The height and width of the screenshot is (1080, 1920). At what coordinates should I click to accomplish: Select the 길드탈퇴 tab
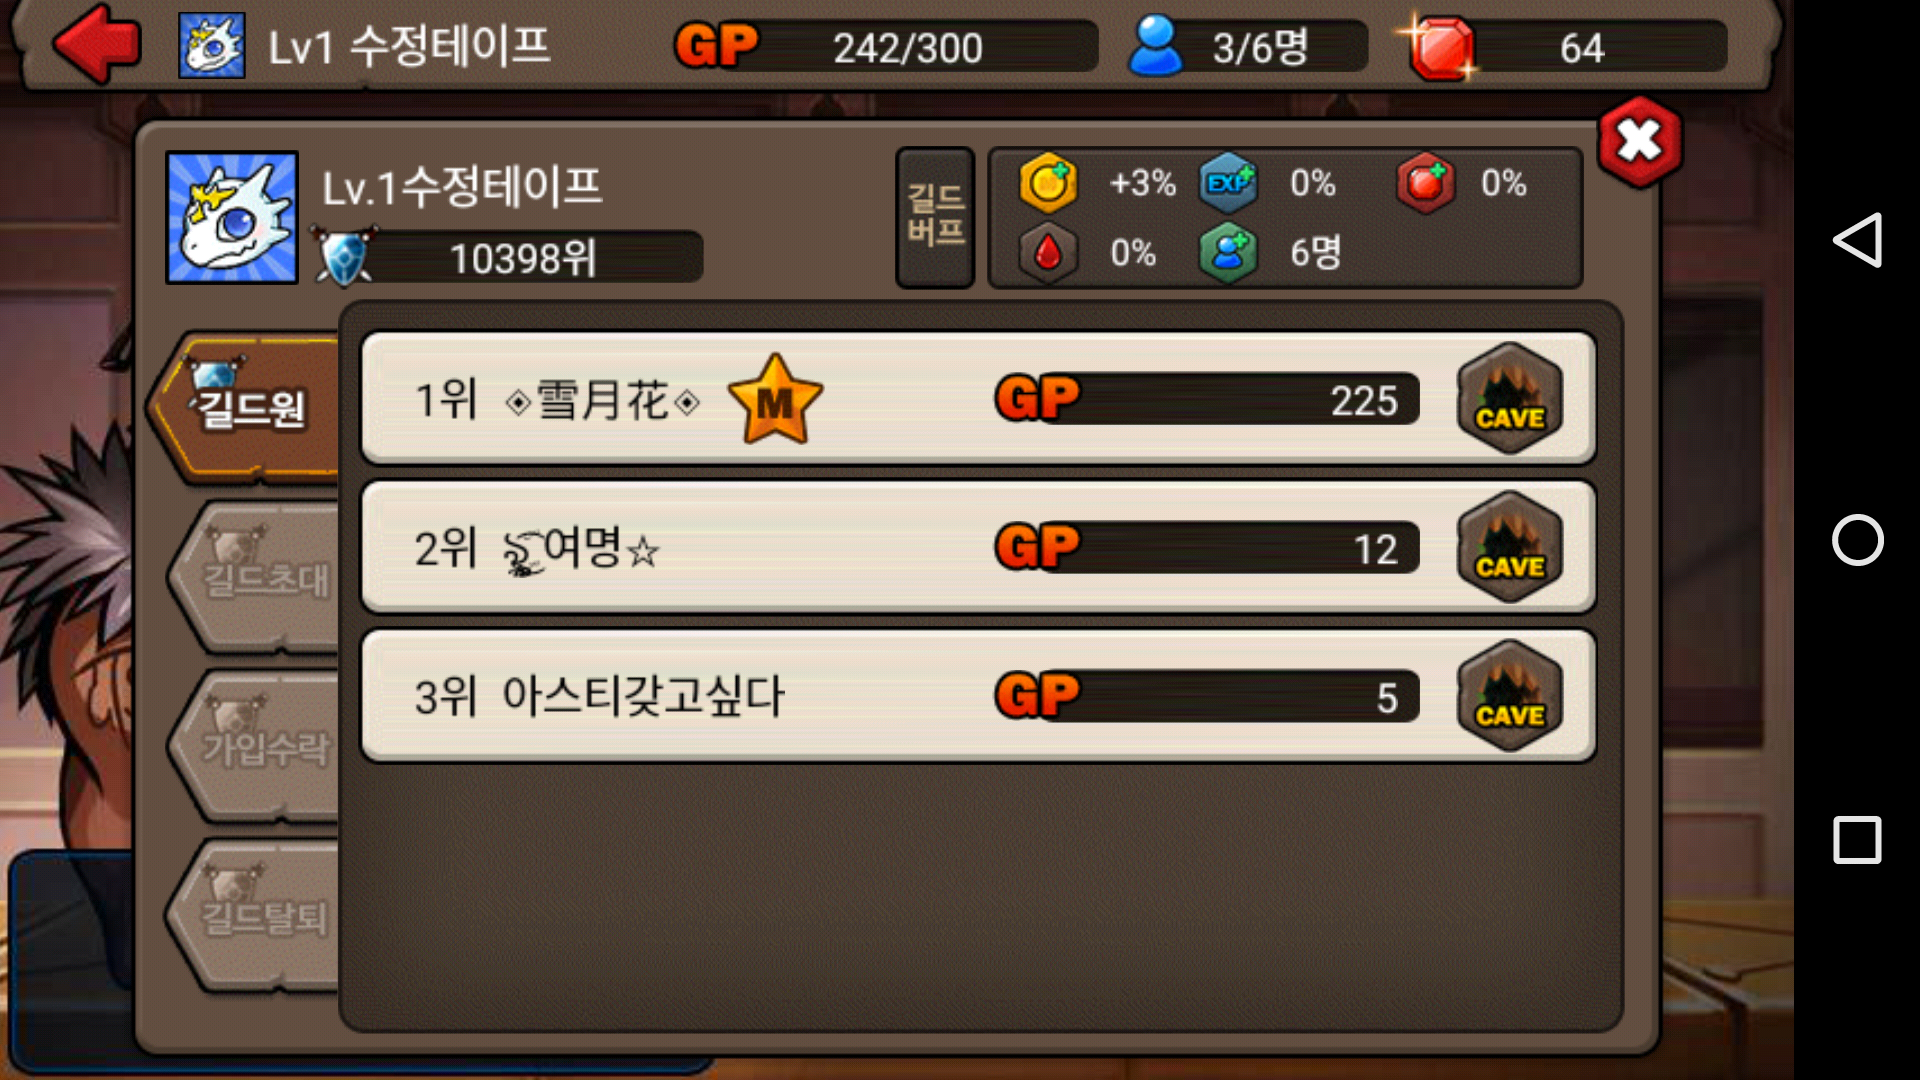[255, 916]
